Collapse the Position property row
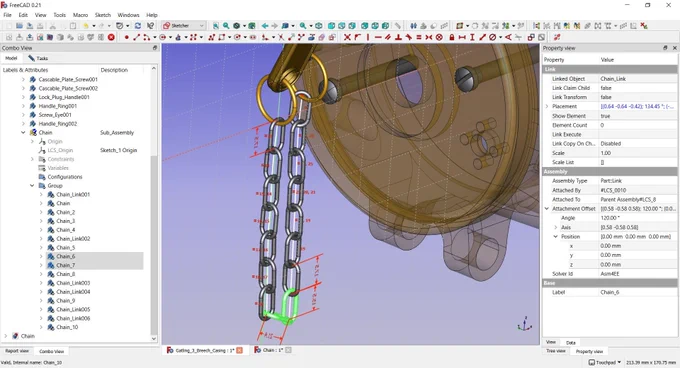 556,237
